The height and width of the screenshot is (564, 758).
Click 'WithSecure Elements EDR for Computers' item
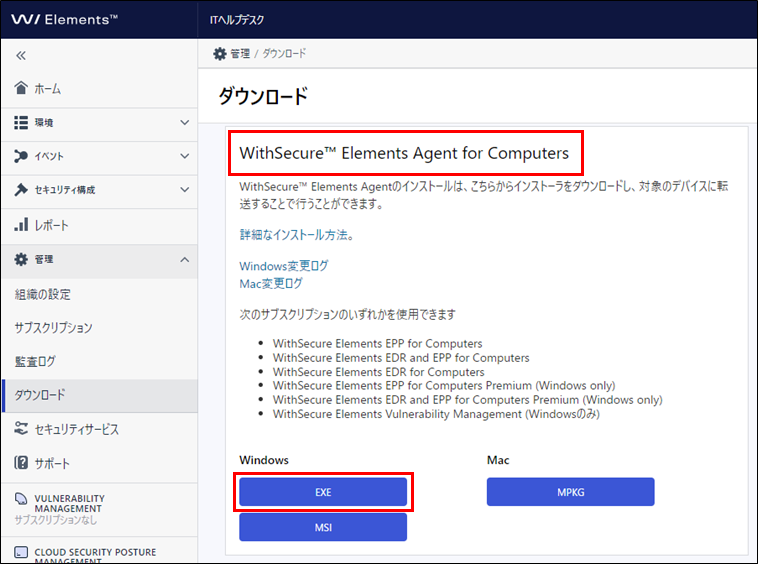379,372
